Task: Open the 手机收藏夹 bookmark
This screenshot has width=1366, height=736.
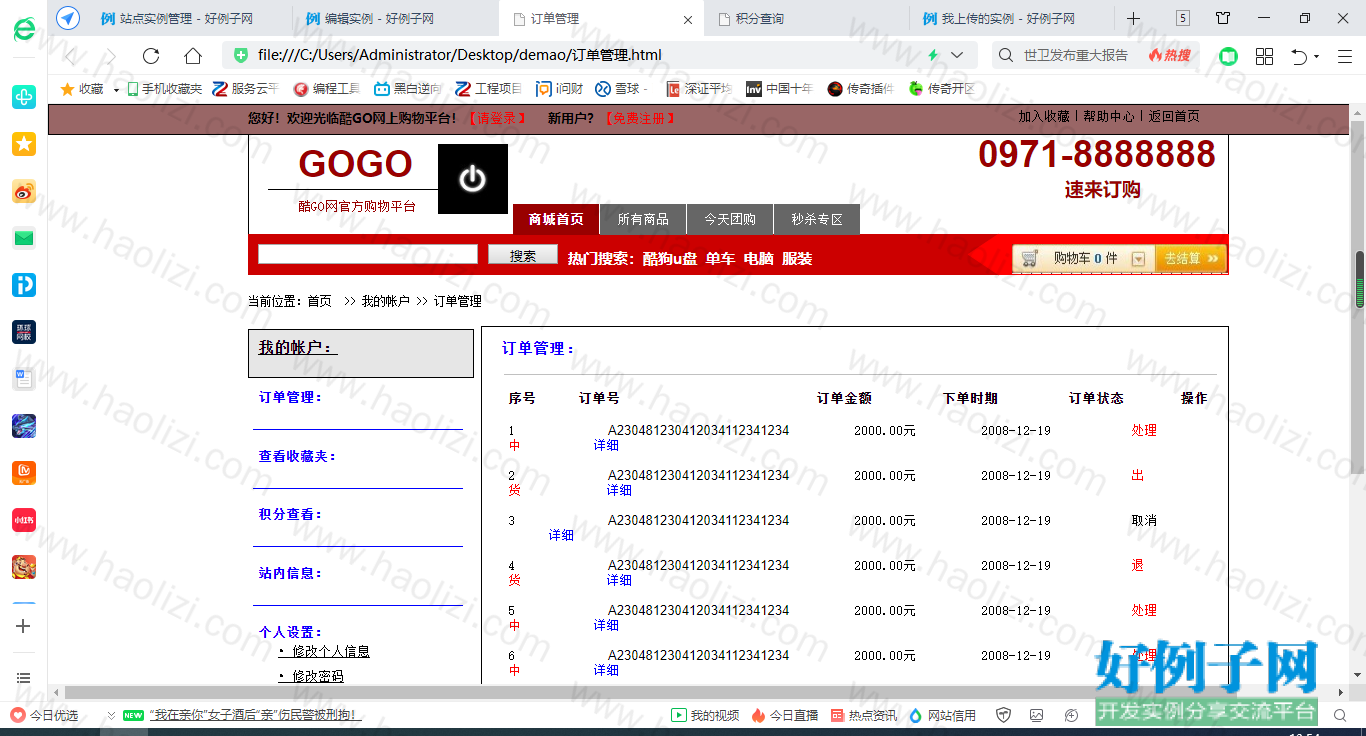Action: 165,89
